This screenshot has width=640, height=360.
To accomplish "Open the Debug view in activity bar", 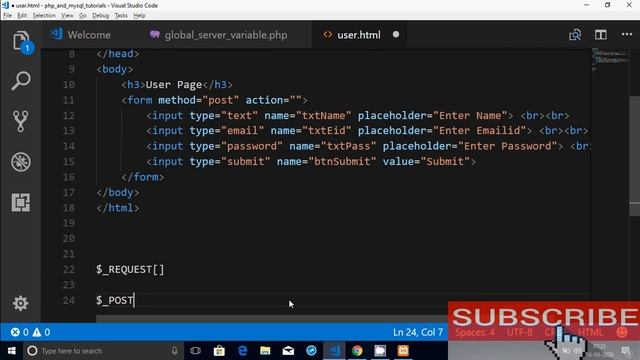I will (21, 162).
